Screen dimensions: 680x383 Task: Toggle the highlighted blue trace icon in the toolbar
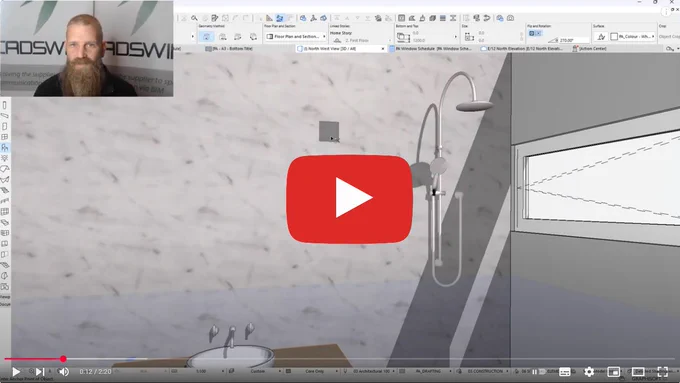(x=280, y=18)
